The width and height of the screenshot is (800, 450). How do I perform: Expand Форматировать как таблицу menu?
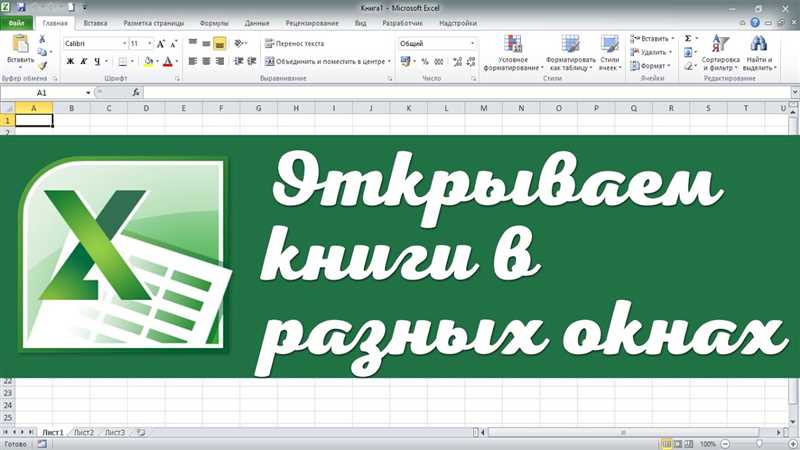point(570,53)
